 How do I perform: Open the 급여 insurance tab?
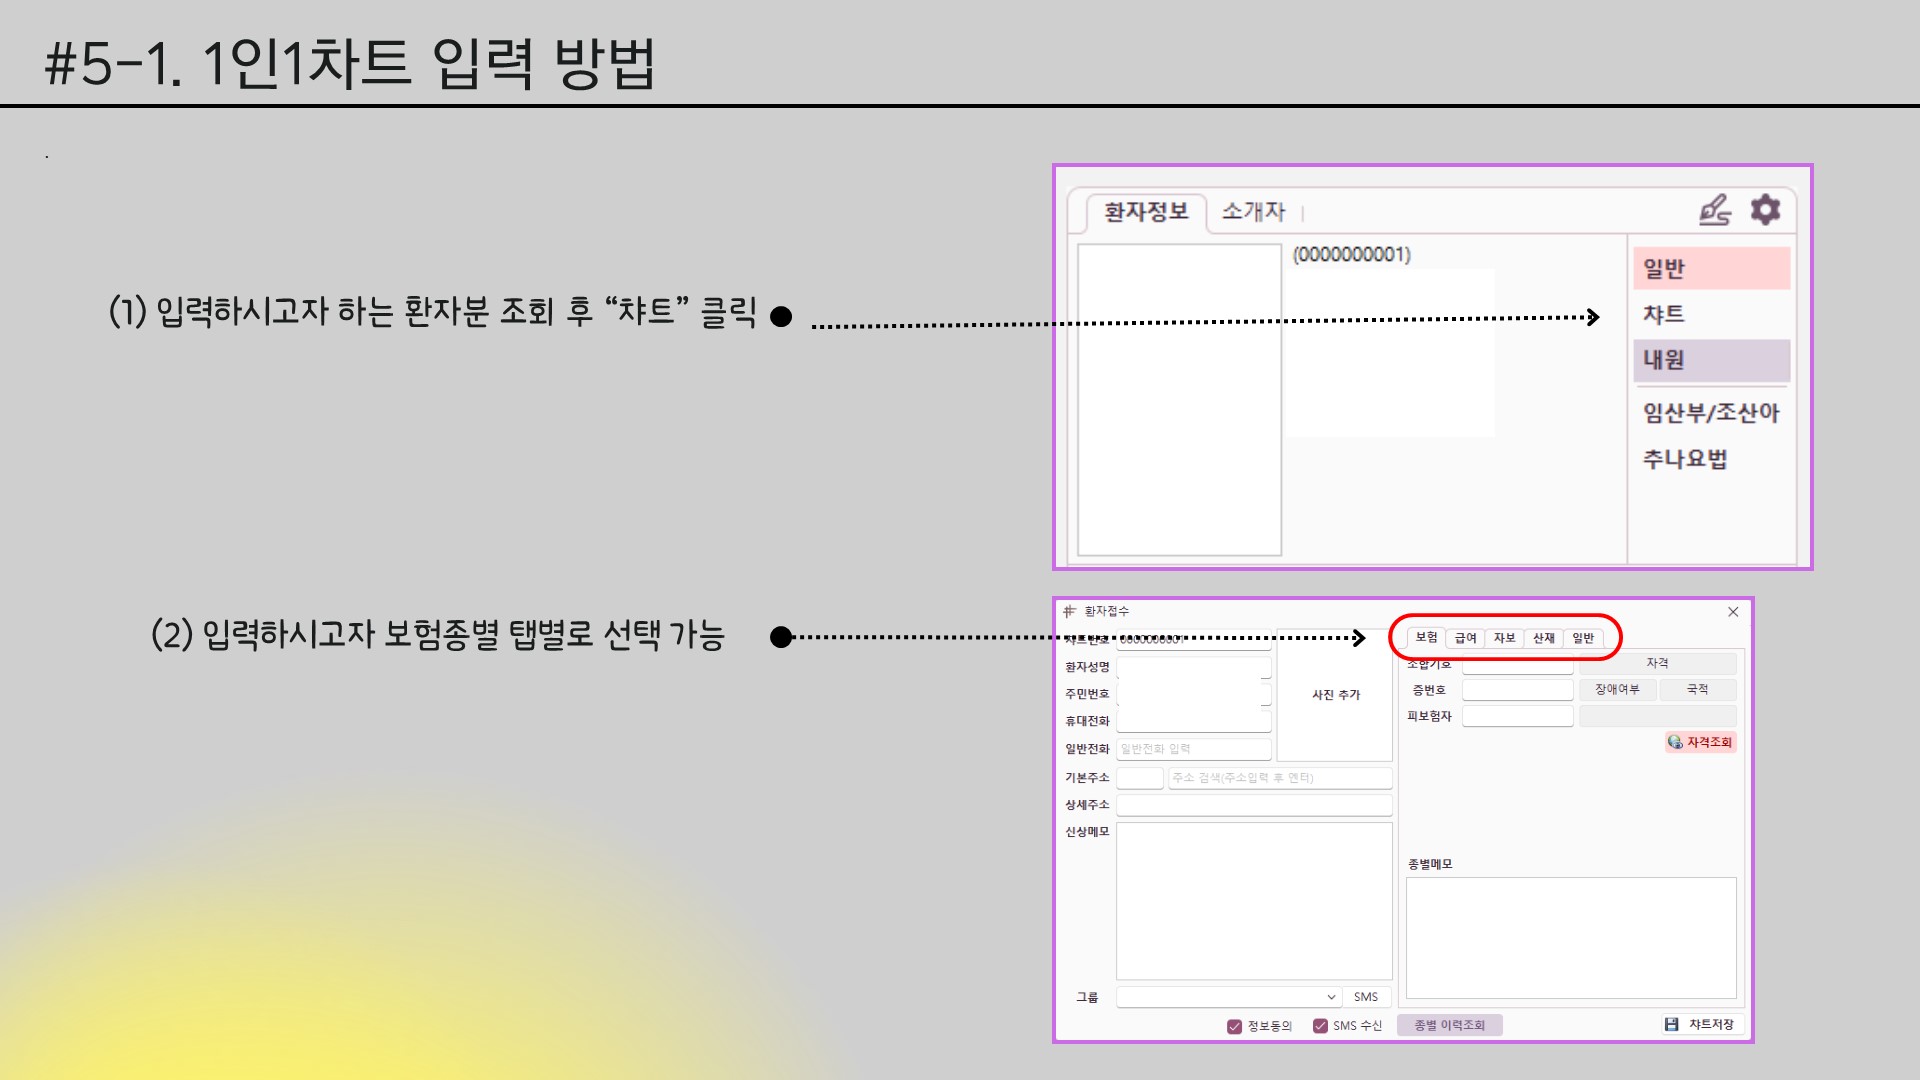tap(1465, 638)
